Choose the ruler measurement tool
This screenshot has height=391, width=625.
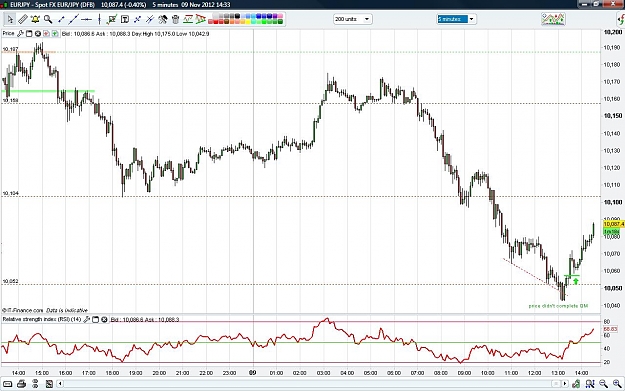[x=23, y=19]
